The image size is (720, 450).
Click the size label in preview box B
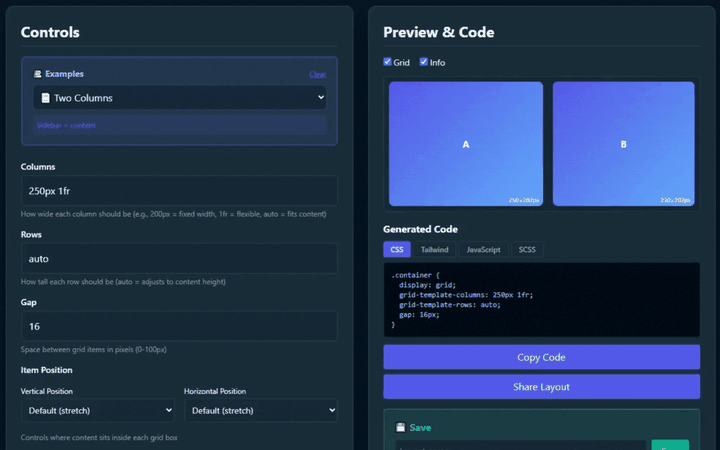pos(675,200)
